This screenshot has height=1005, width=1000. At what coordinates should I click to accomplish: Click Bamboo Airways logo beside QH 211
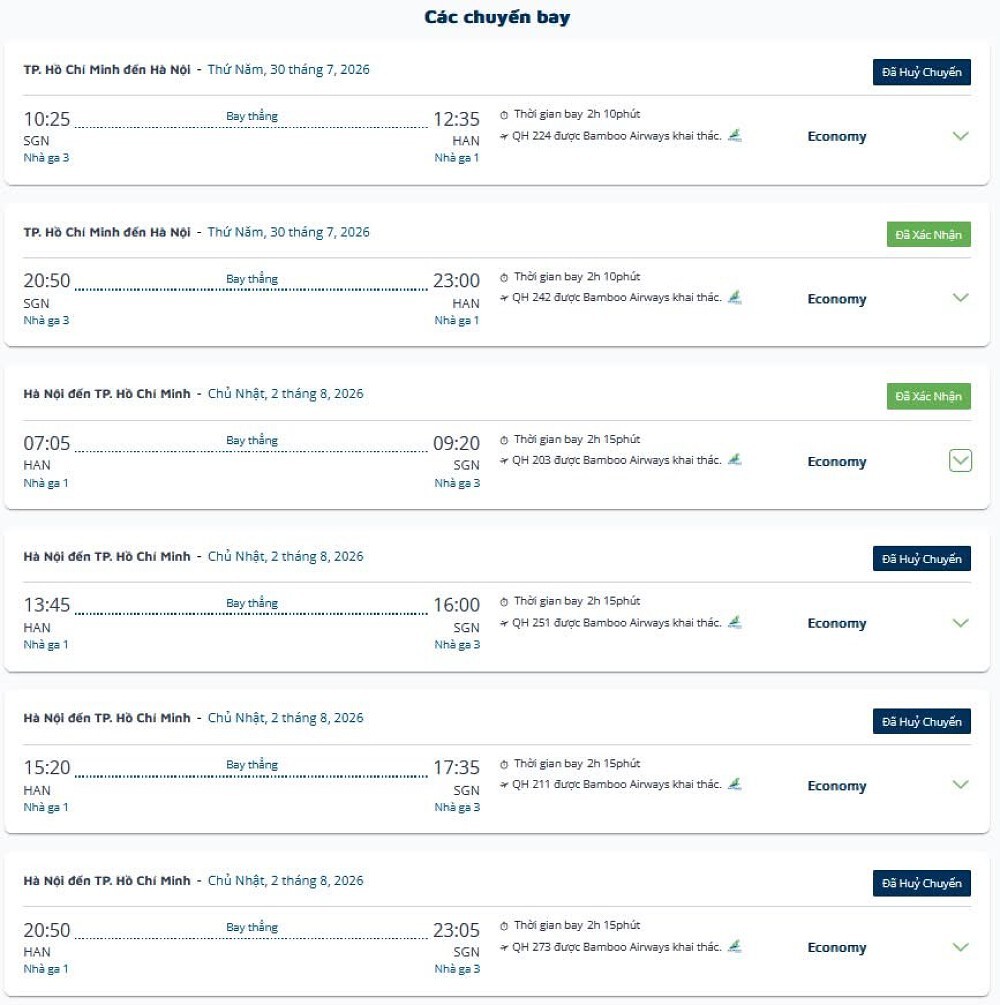pyautogui.click(x=735, y=784)
